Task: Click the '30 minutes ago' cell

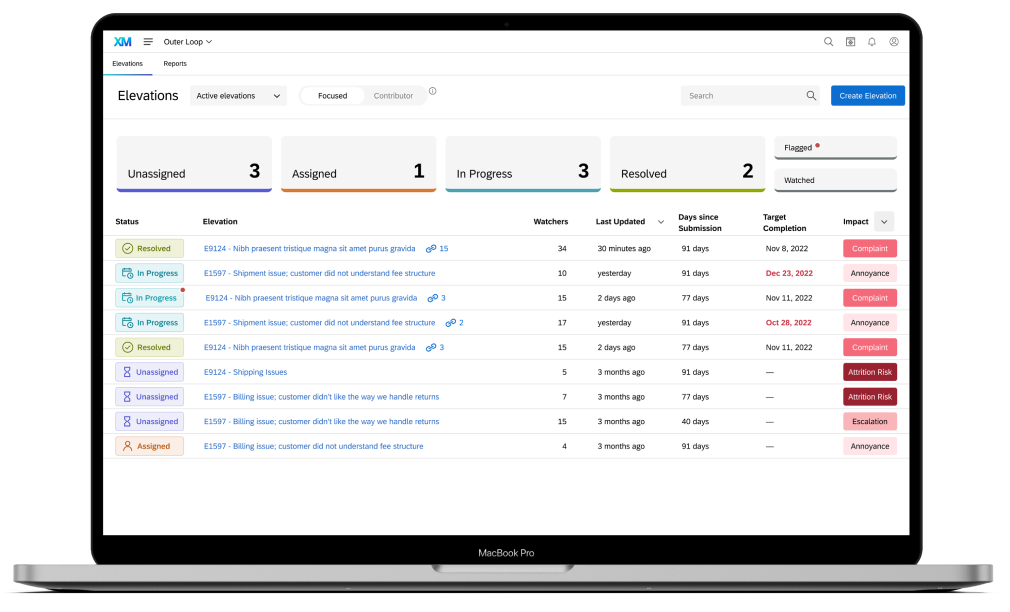Action: tap(624, 249)
